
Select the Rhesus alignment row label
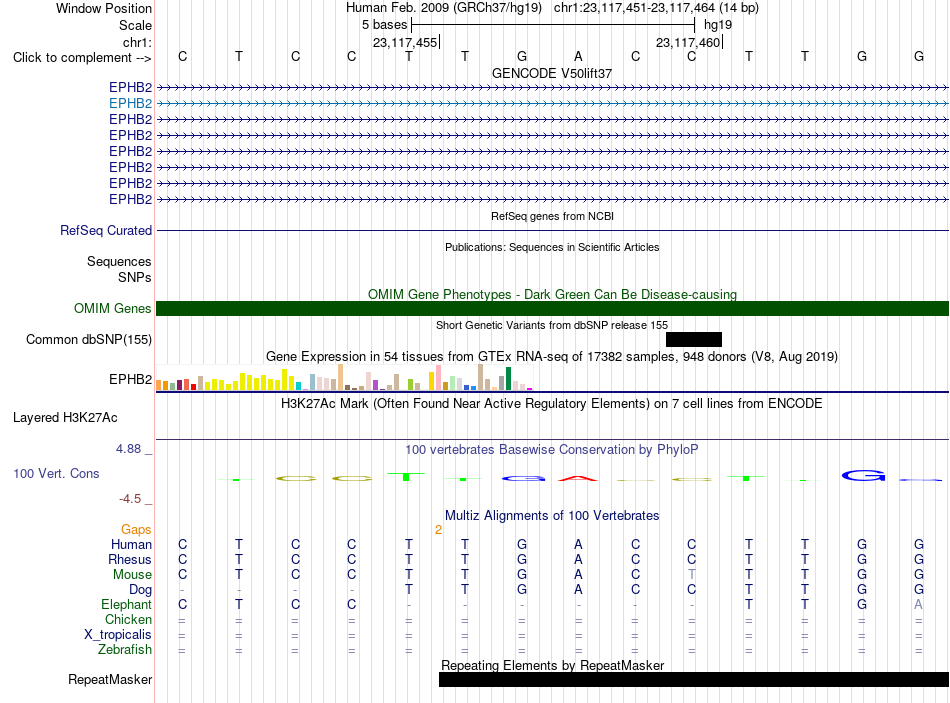click(x=130, y=559)
